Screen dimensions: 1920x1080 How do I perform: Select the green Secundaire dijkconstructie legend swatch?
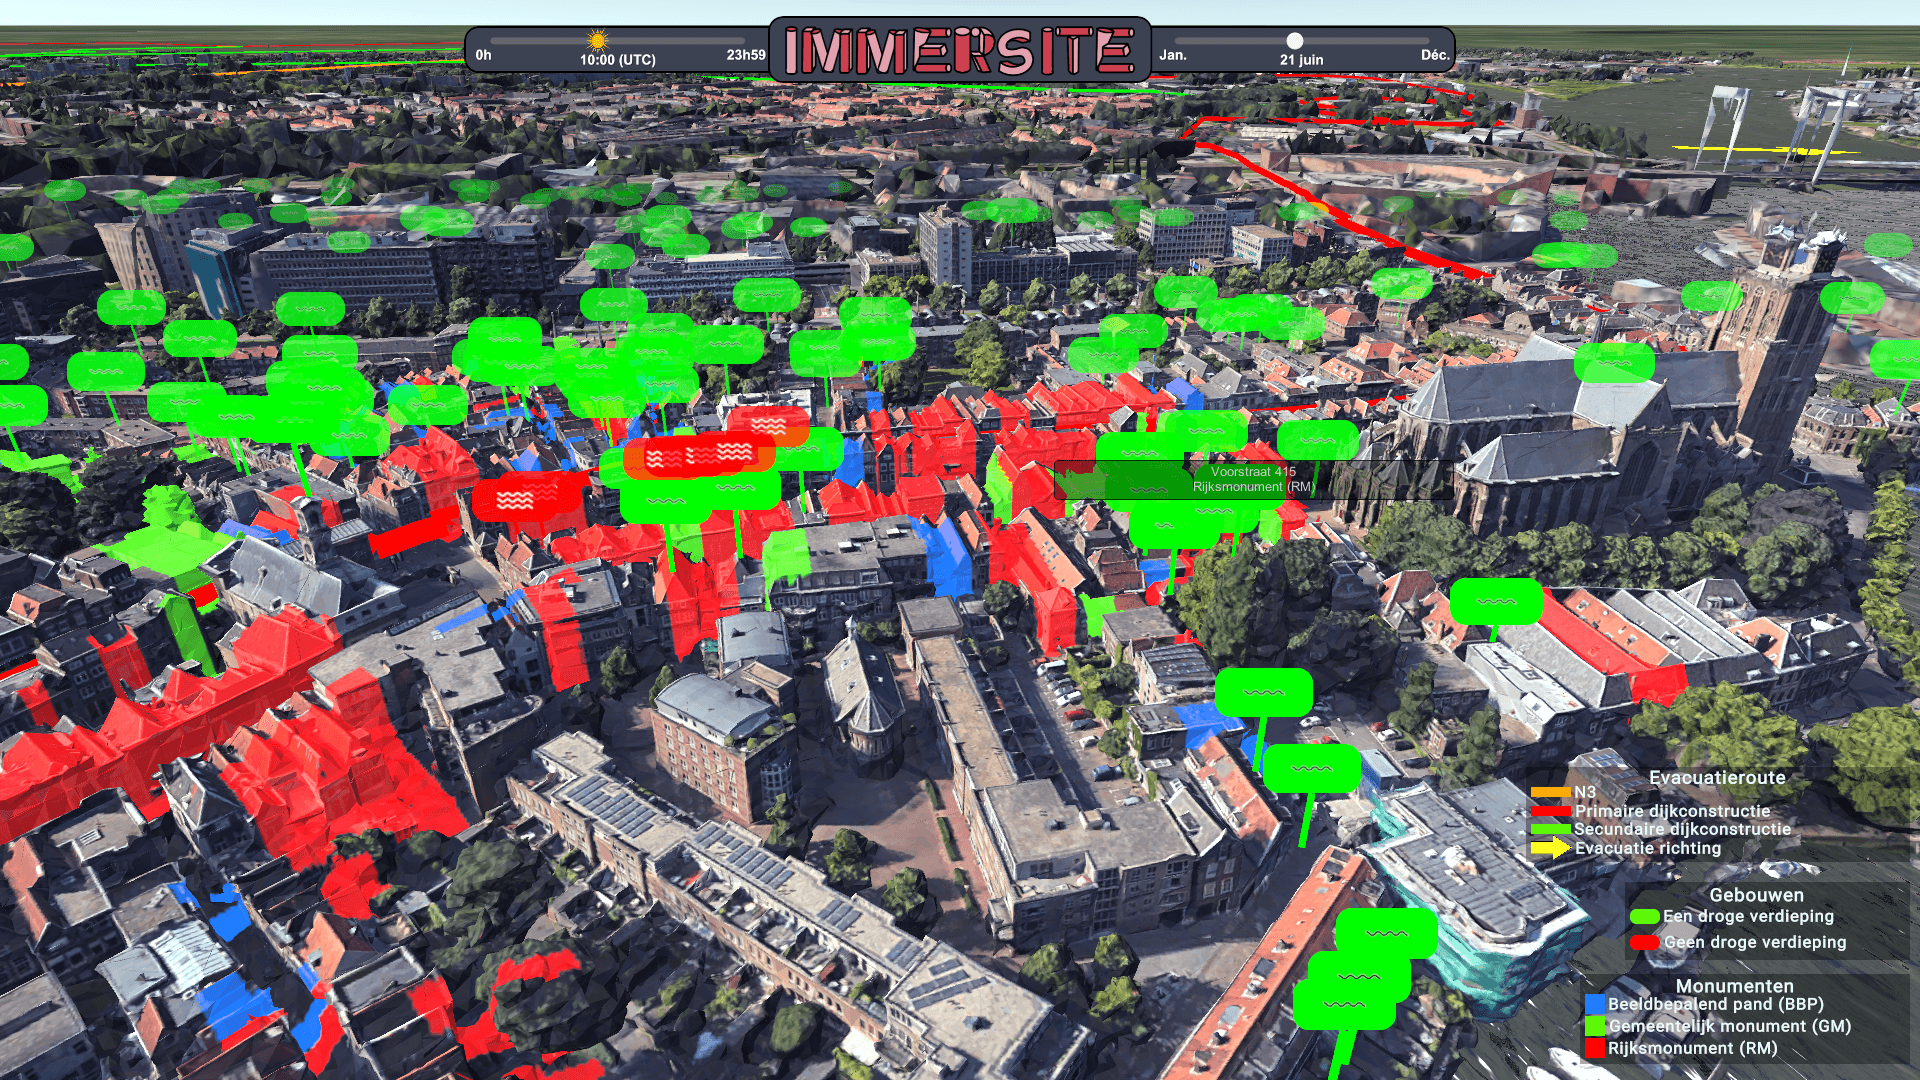[1550, 829]
